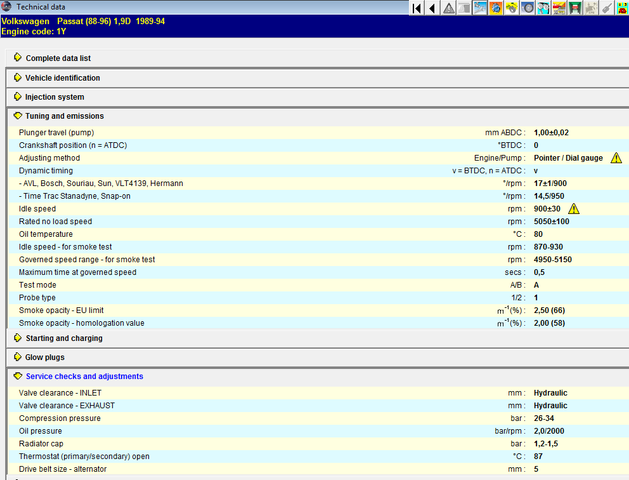The height and width of the screenshot is (480, 629).
Task: Click the 26-34 bar compression value
Action: pyautogui.click(x=544, y=418)
